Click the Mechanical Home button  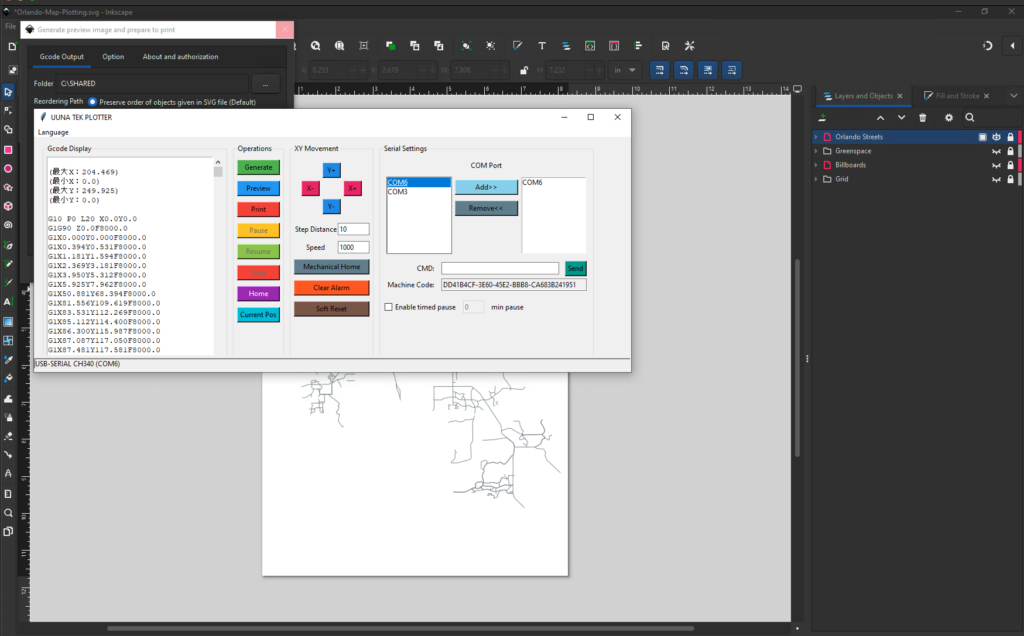pos(331,267)
